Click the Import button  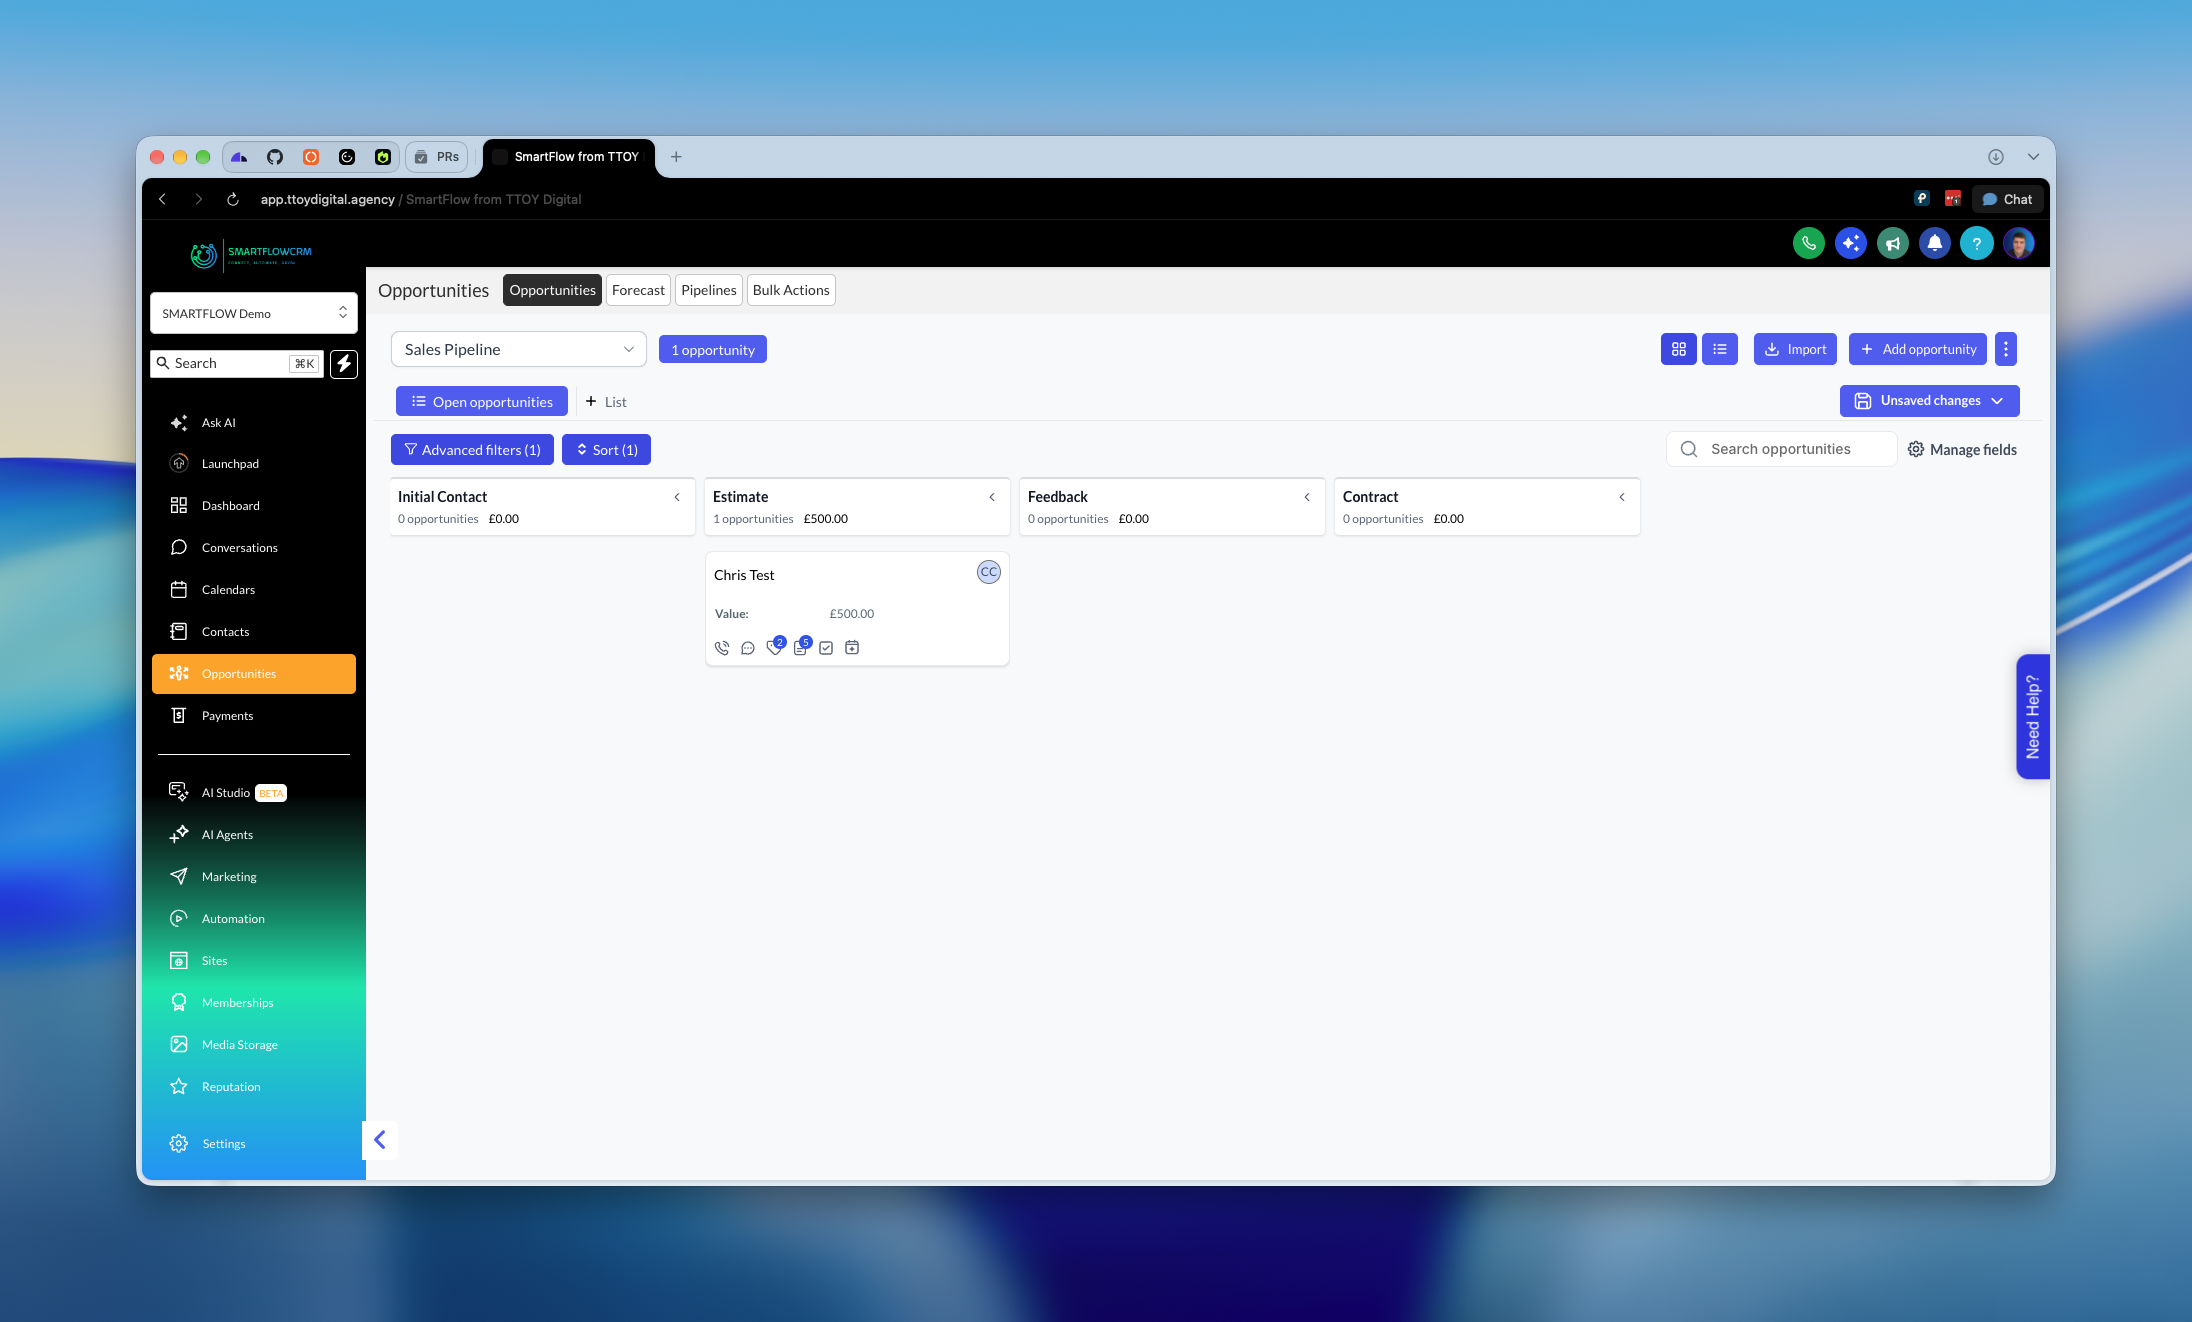pyautogui.click(x=1795, y=349)
